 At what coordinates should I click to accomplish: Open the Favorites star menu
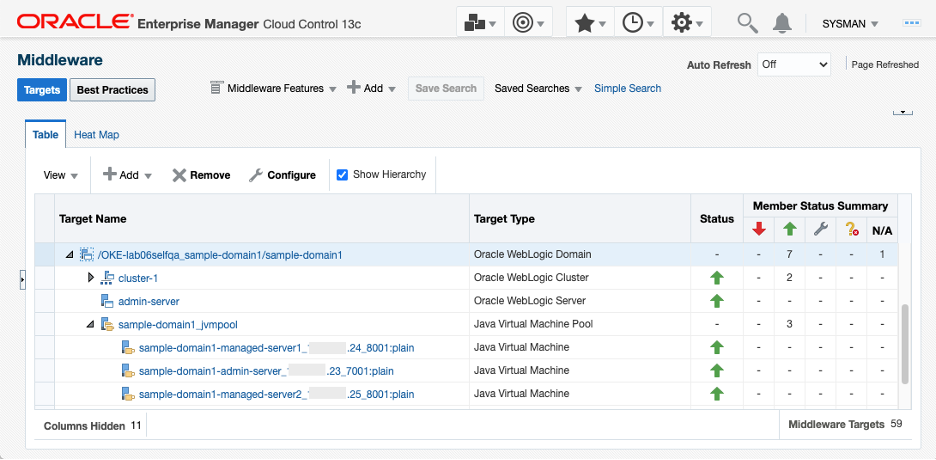[590, 23]
